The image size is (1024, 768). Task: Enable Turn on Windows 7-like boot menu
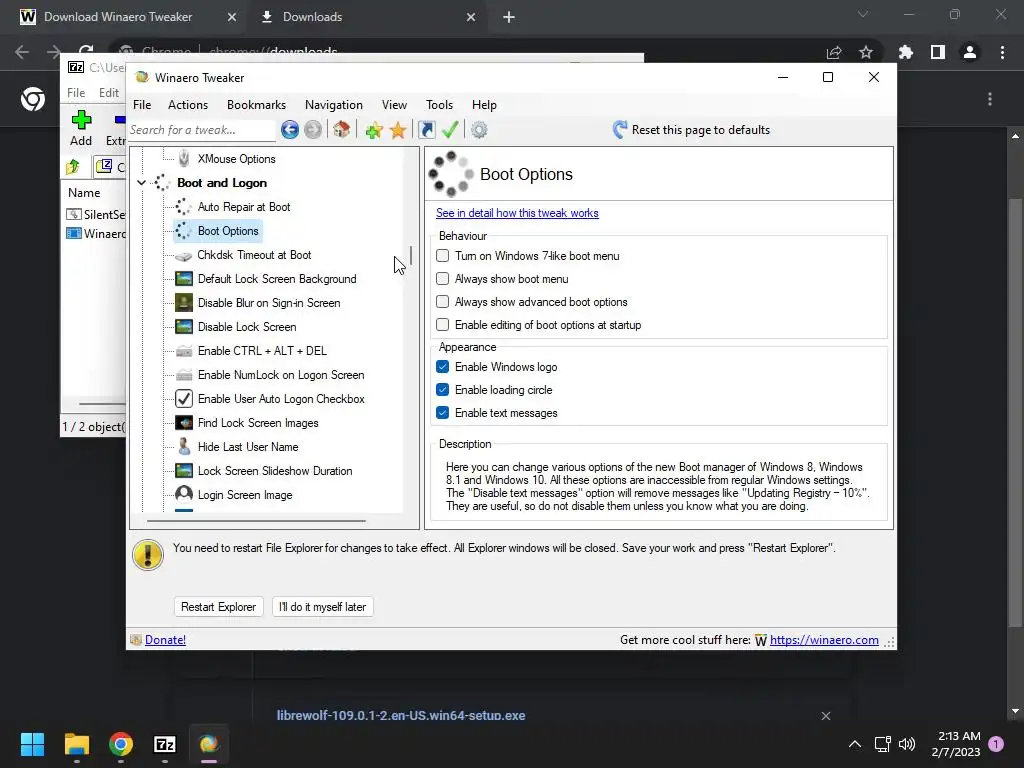coord(442,256)
